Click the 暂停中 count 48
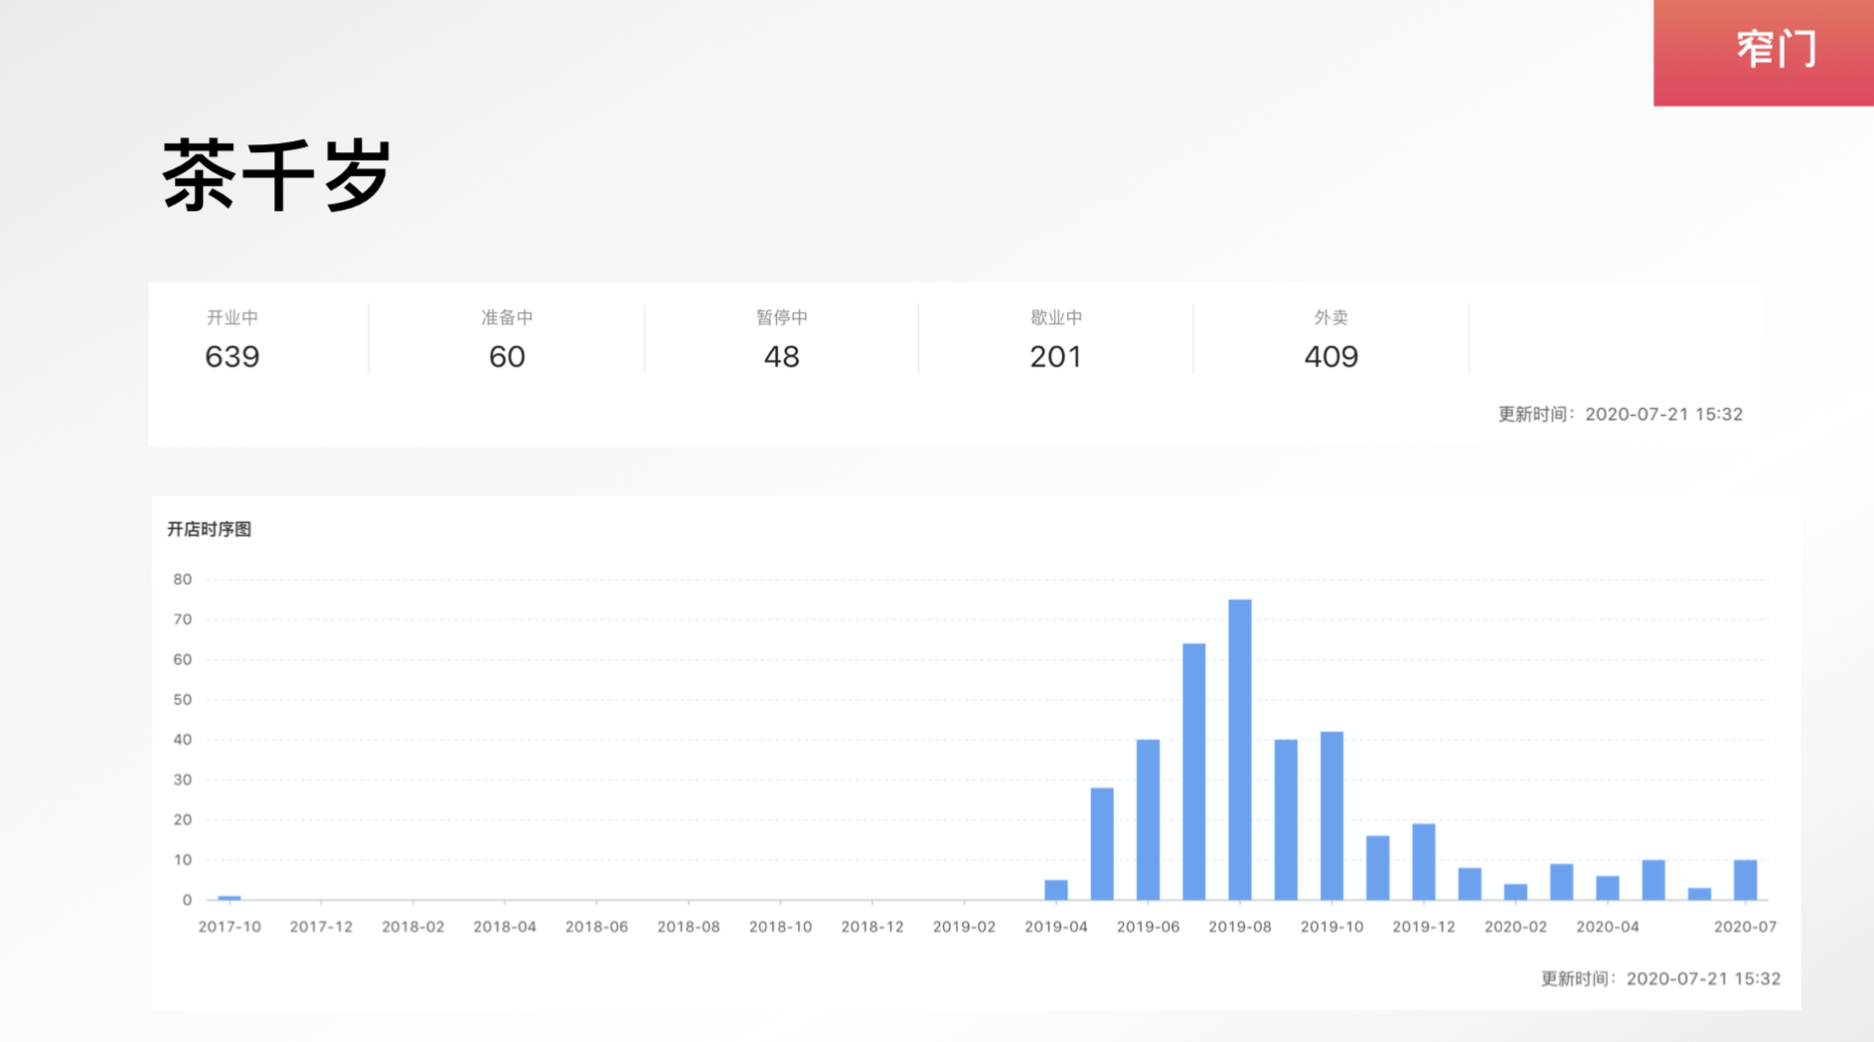This screenshot has width=1874, height=1042. tap(781, 357)
